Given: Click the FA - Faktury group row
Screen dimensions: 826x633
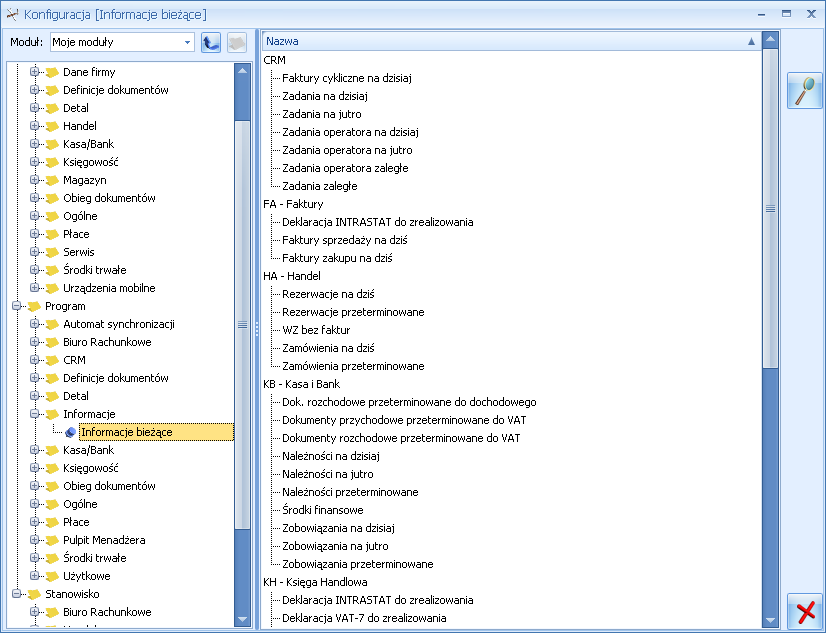Looking at the screenshot, I should click(x=293, y=204).
